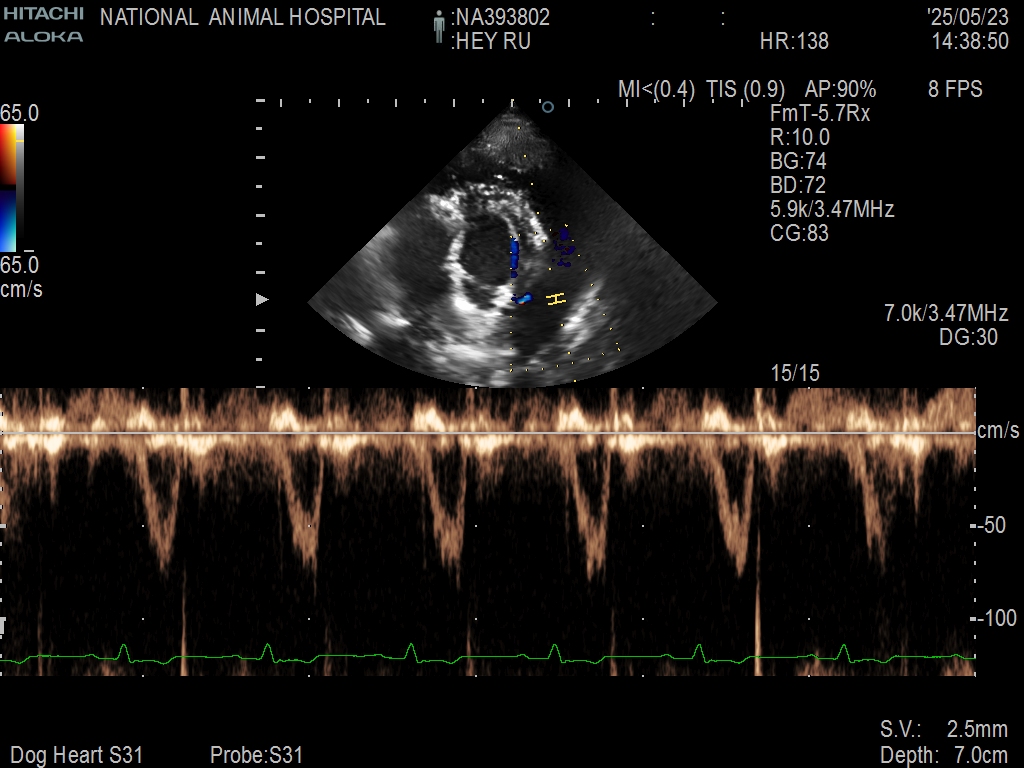1024x768 pixels.
Task: Click the Probe:S31 label
Action: pyautogui.click(x=256, y=755)
